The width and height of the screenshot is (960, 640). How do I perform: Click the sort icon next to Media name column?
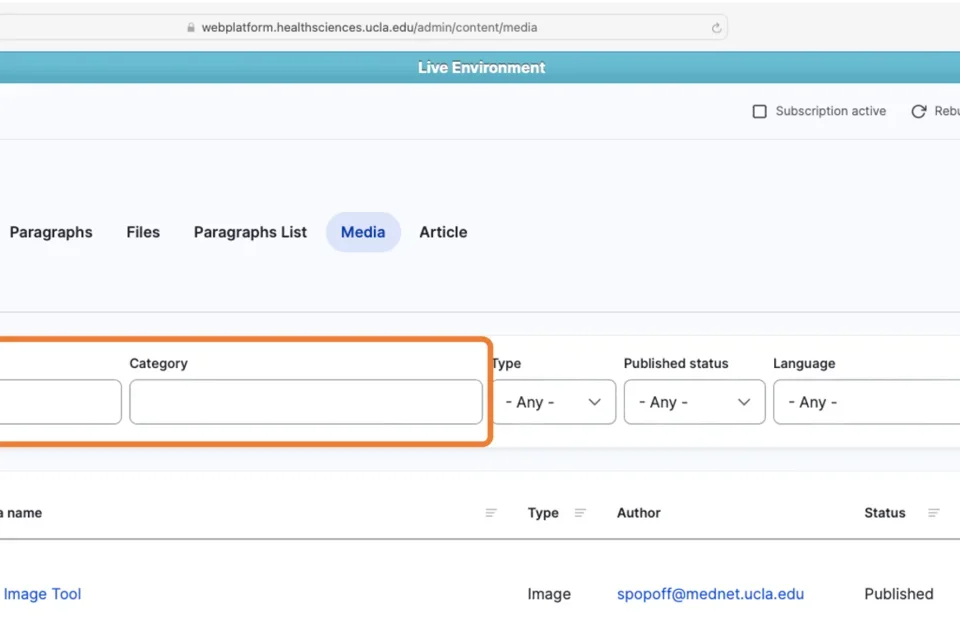point(491,513)
